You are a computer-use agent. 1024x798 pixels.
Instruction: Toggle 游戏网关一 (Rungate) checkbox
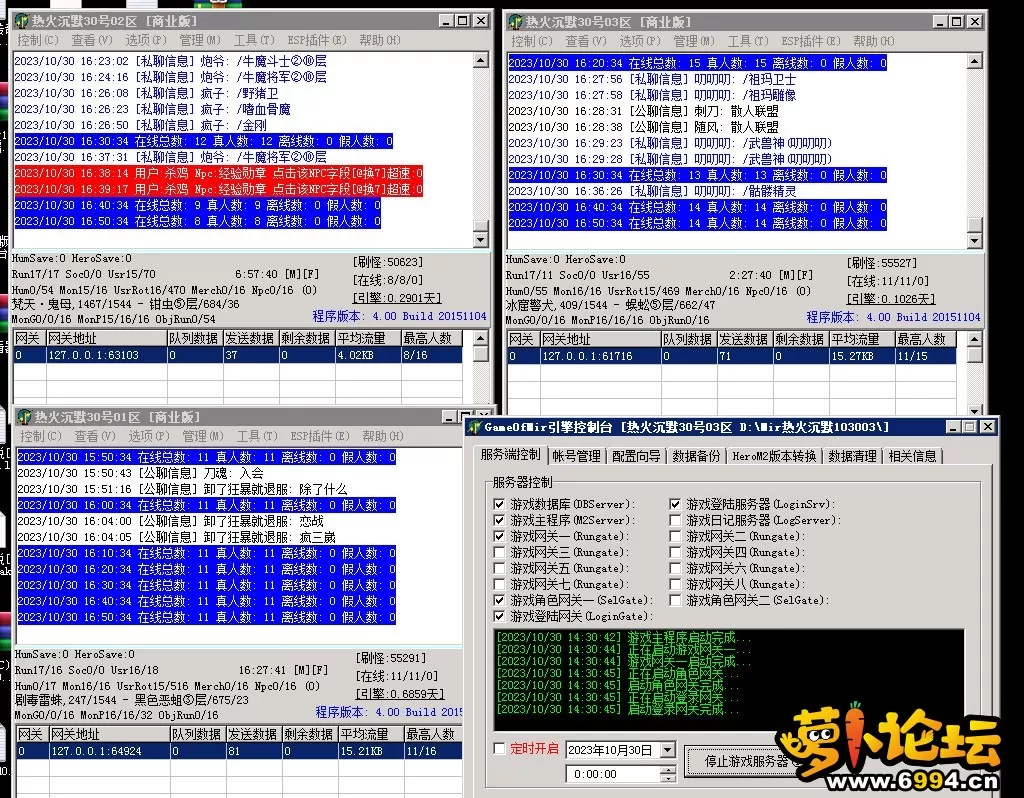pos(500,536)
